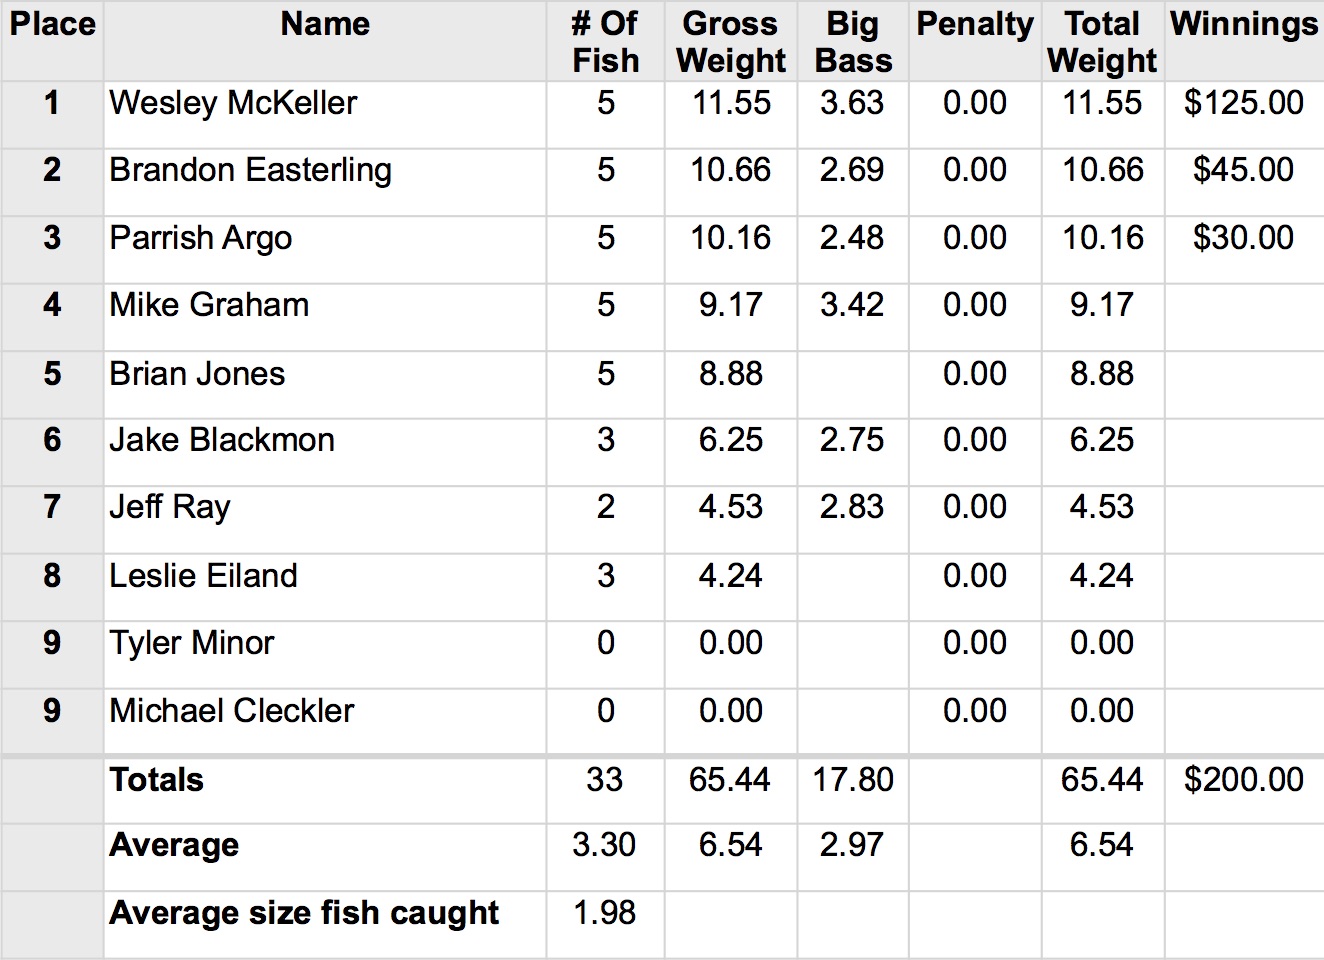Click the Totals row label
This screenshot has height=960, width=1324.
[157, 780]
